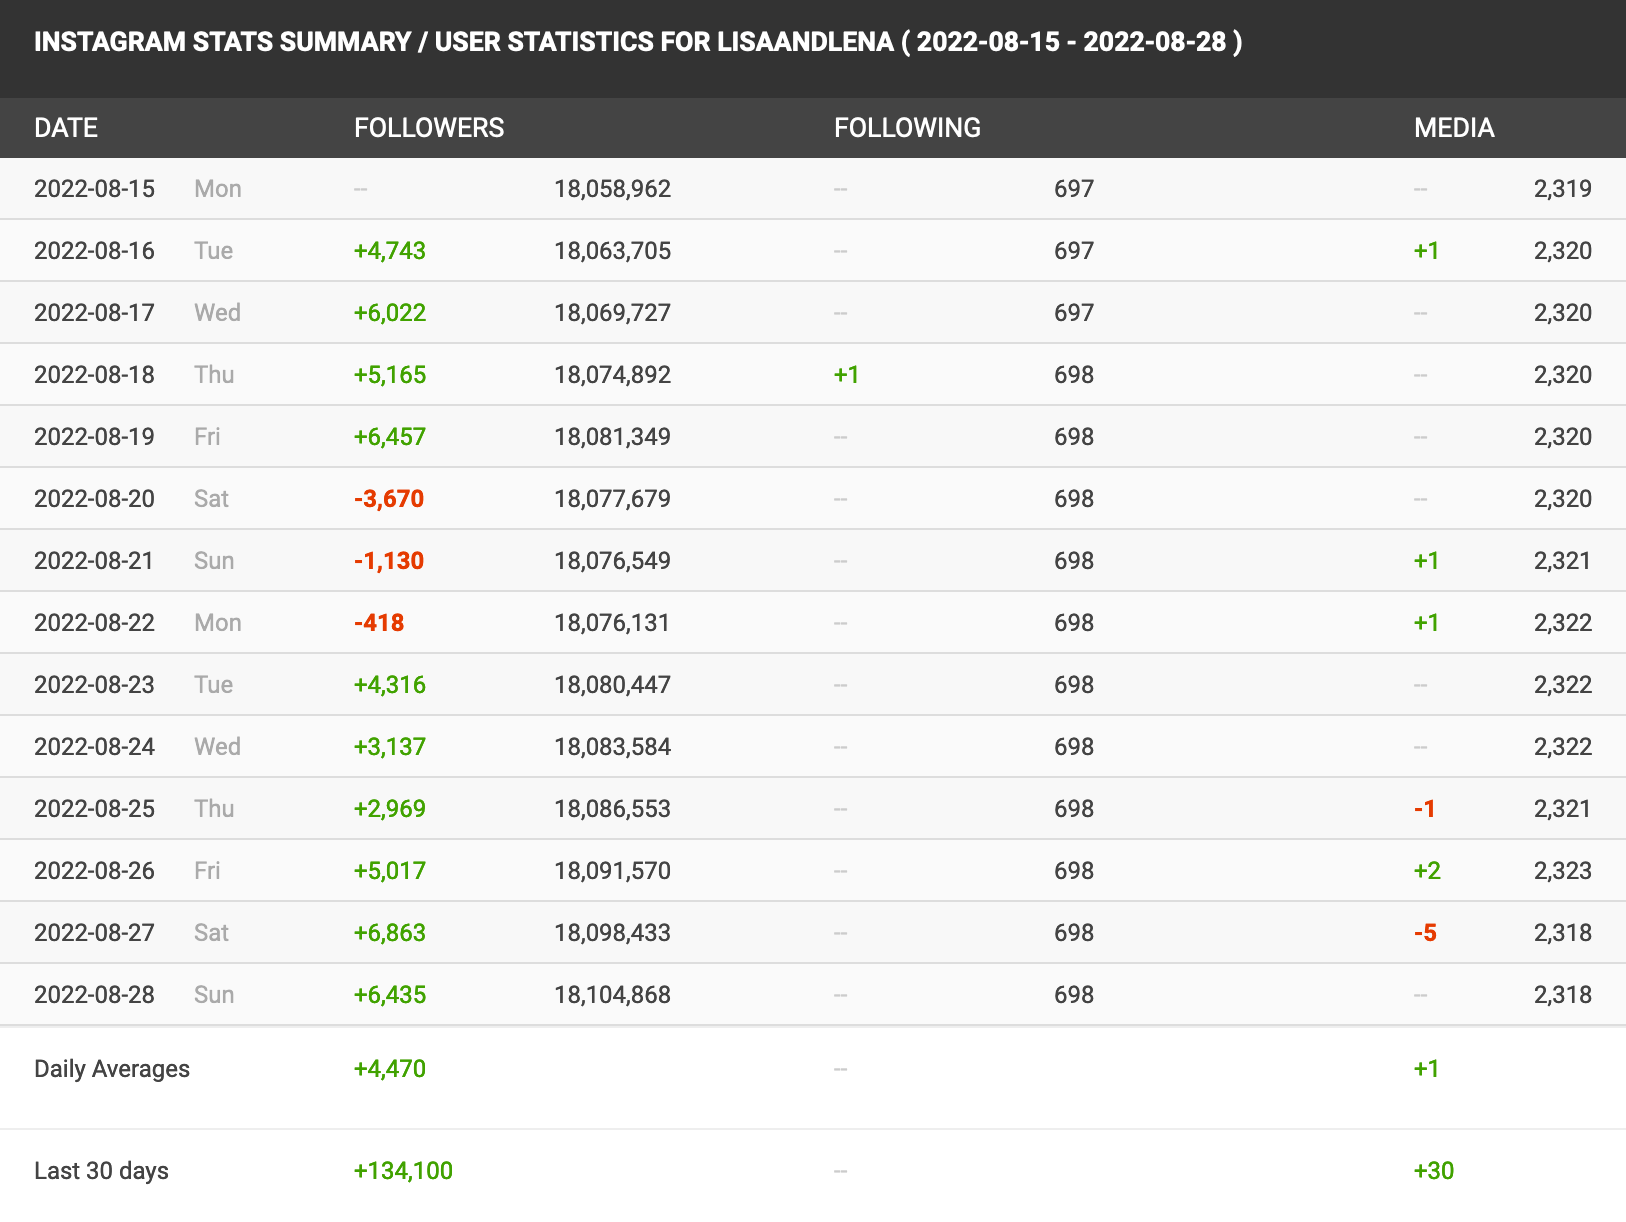Click 30-day media total +30
The width and height of the screenshot is (1626, 1222).
pyautogui.click(x=1434, y=1171)
